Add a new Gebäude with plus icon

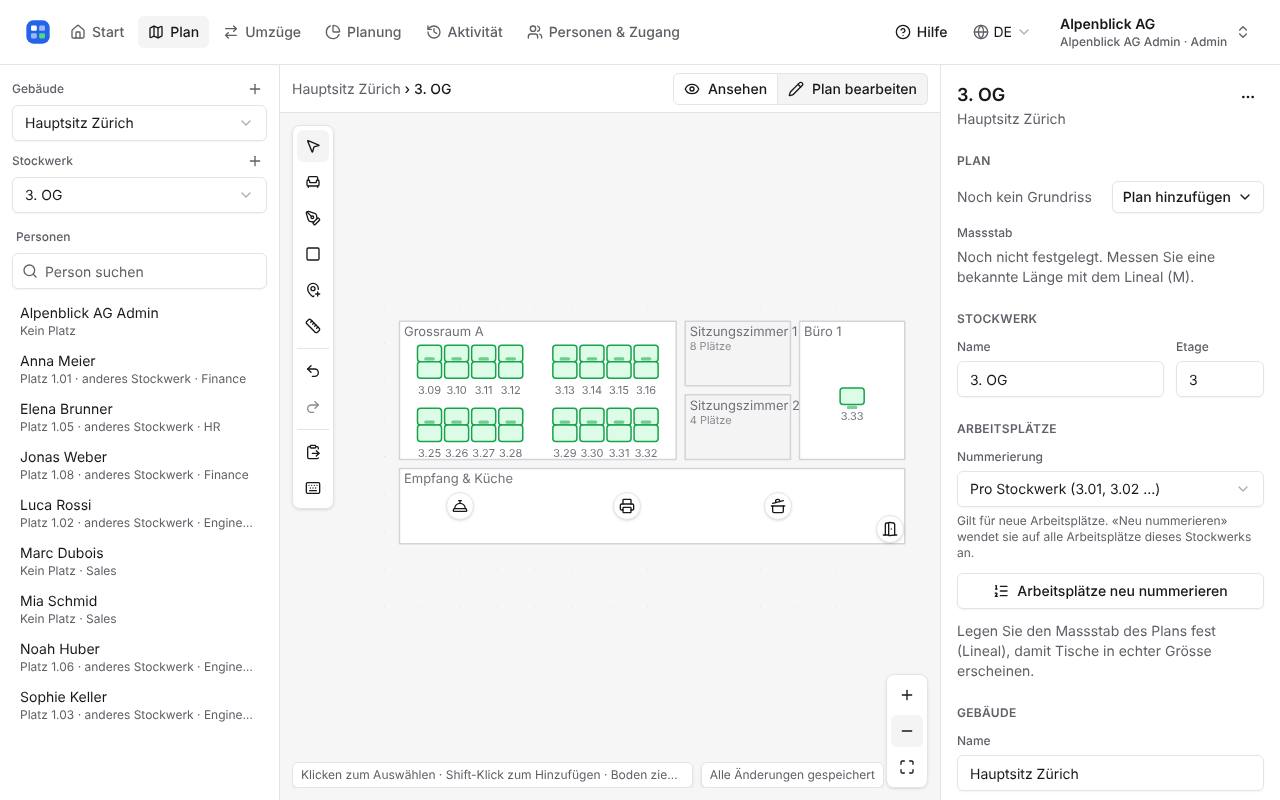tap(255, 89)
